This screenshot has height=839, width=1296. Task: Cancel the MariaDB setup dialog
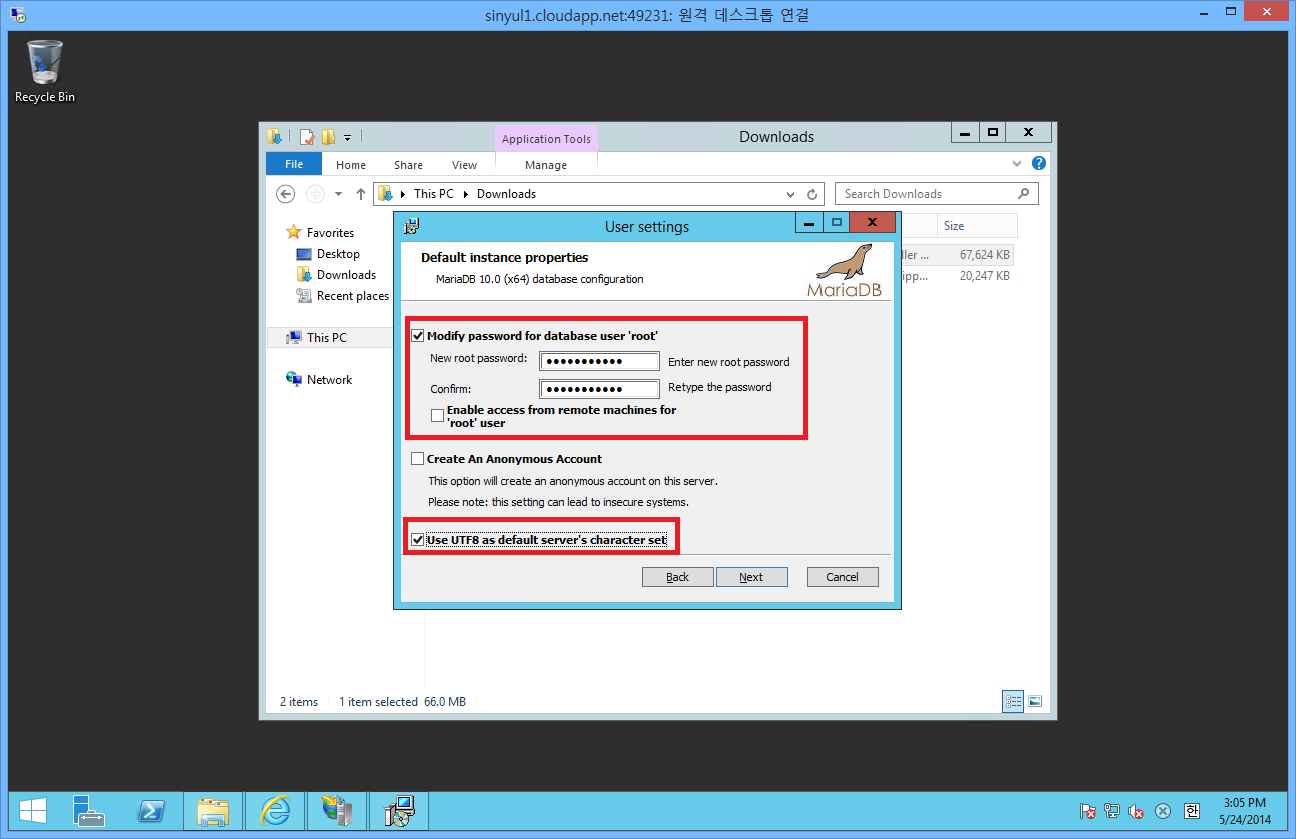[842, 577]
